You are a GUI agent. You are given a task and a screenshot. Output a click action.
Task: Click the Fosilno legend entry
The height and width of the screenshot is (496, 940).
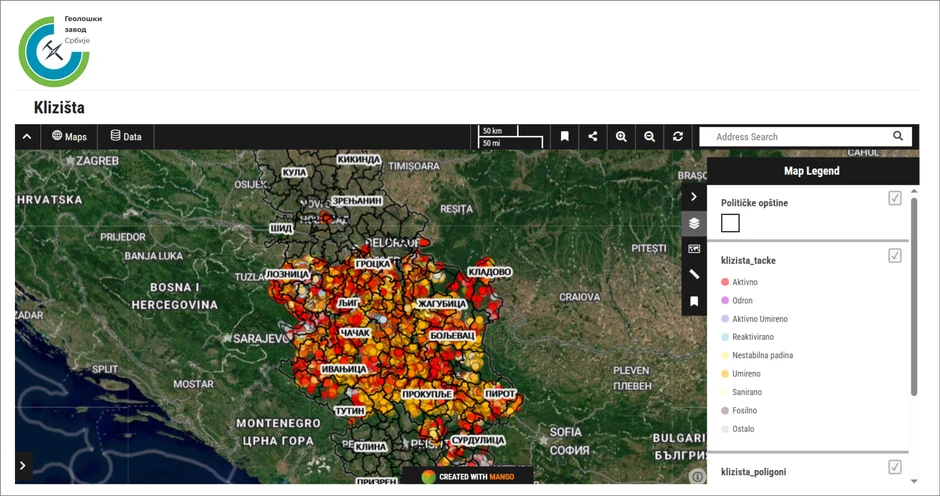(x=739, y=411)
